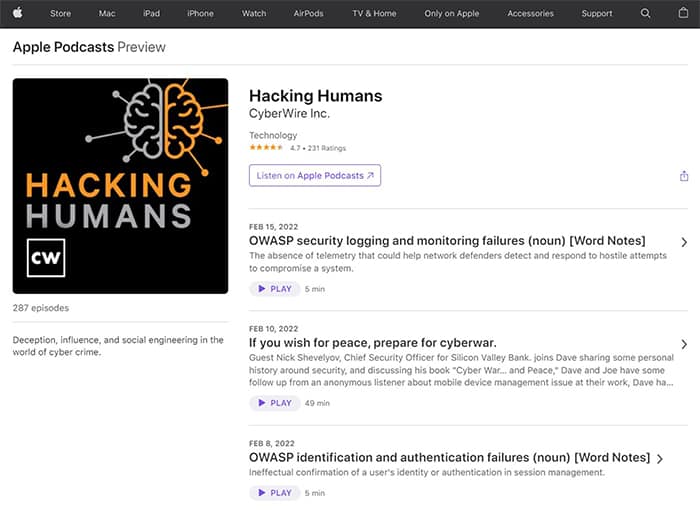Click the Technology category label

(273, 135)
